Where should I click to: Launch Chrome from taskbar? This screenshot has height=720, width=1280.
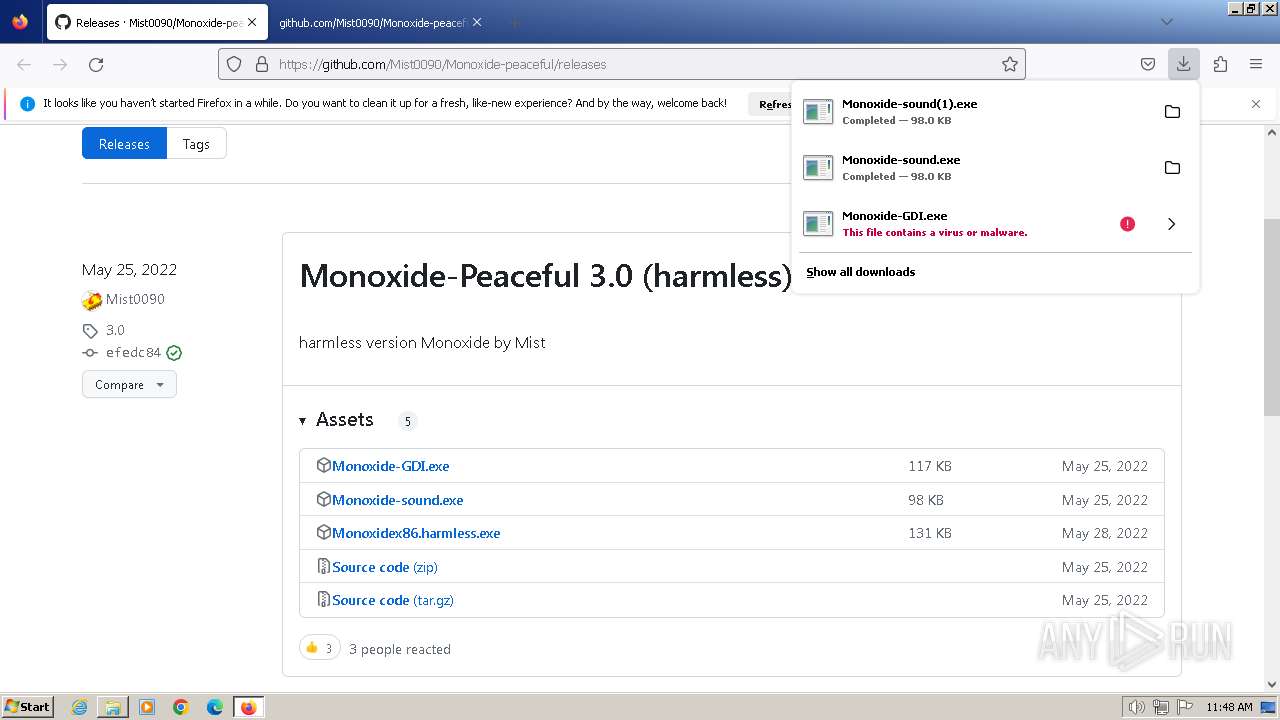pos(181,707)
